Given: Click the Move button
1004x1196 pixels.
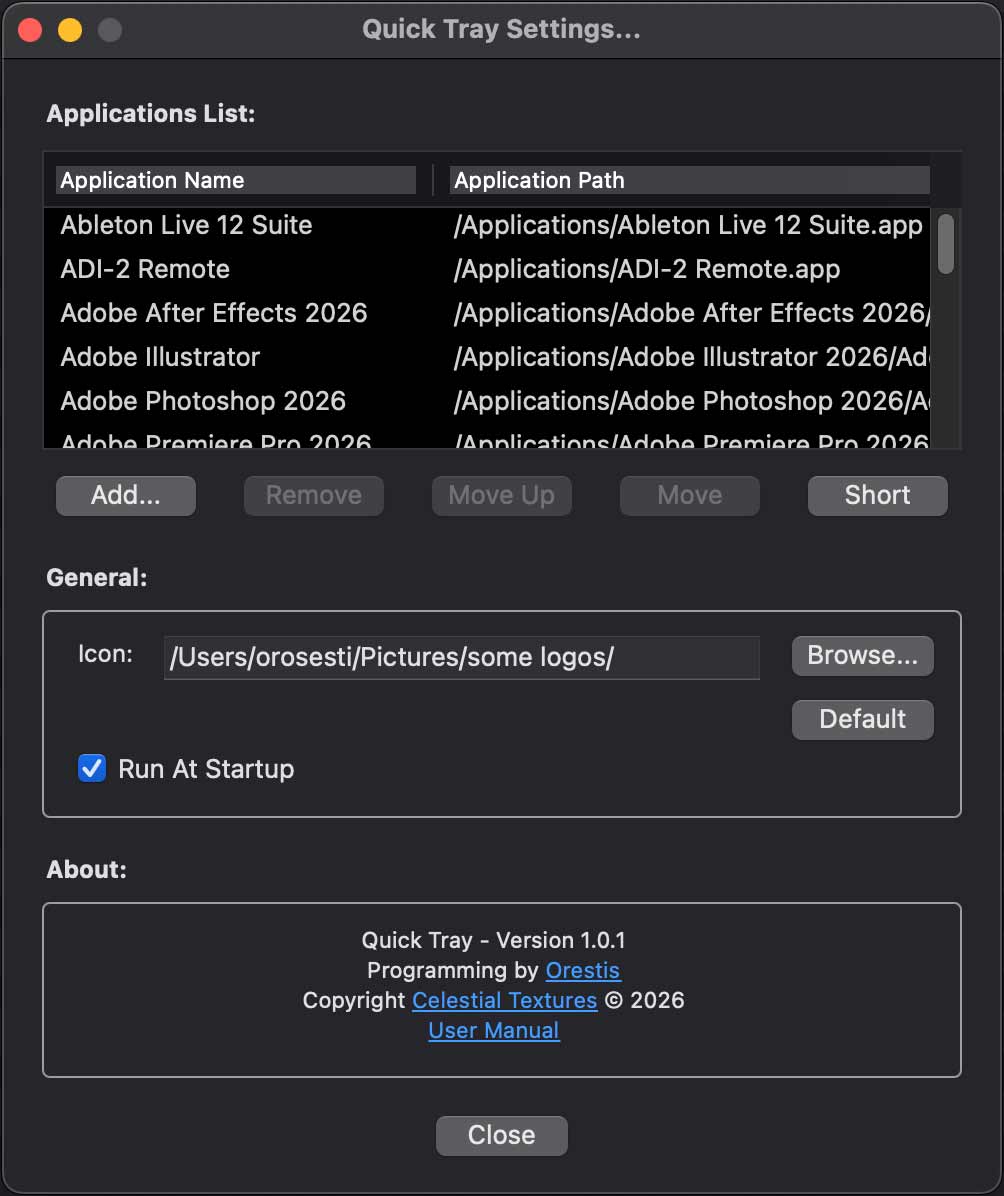Looking at the screenshot, I should point(690,496).
